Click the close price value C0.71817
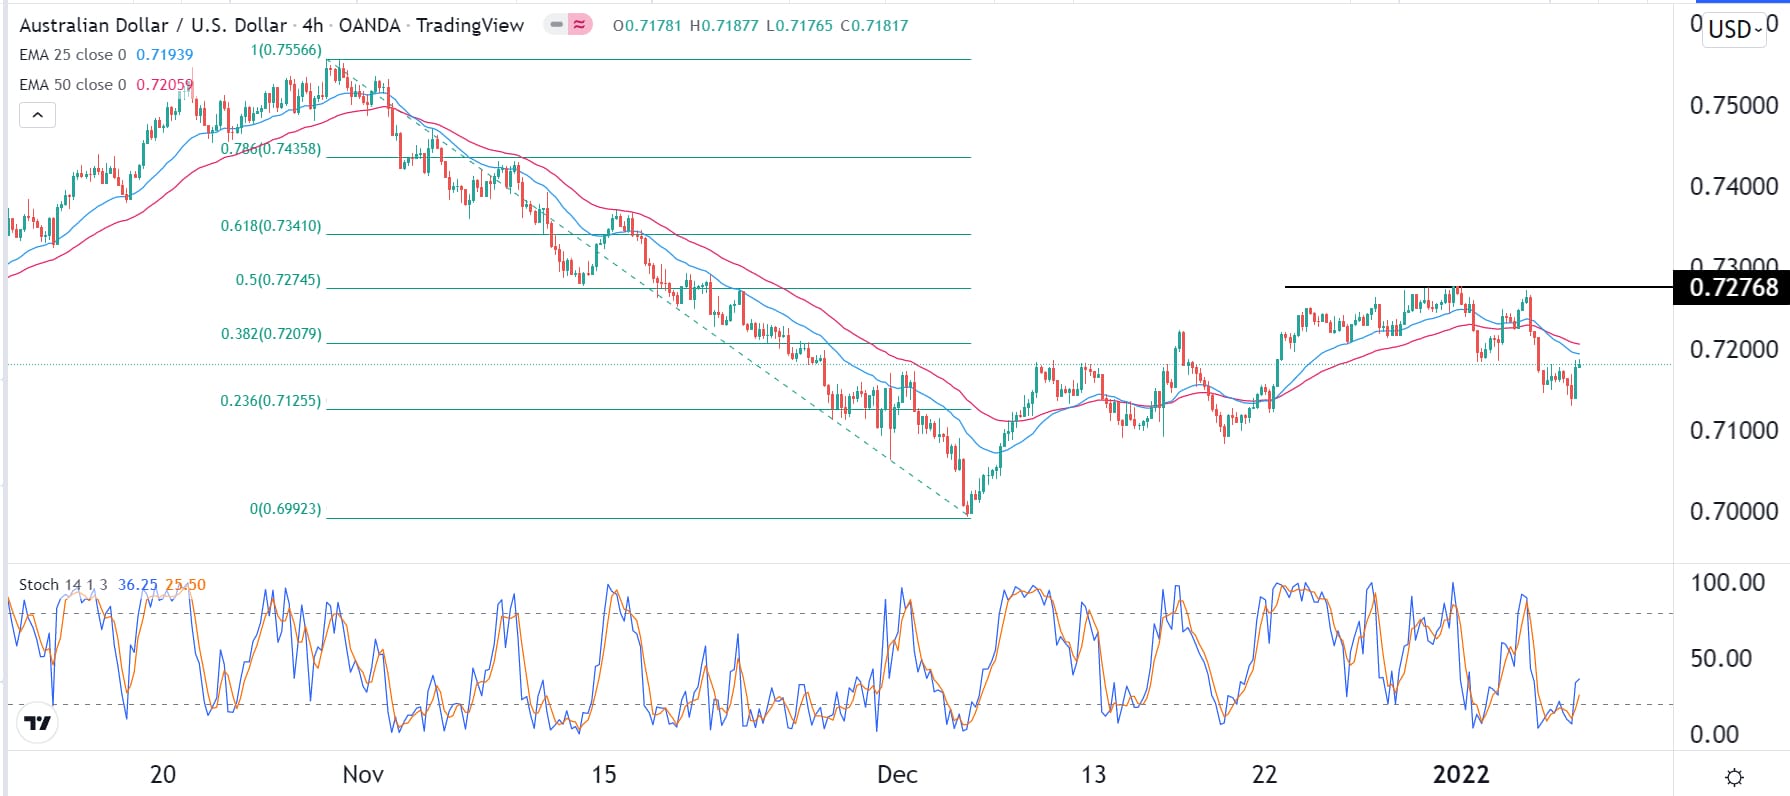 (x=874, y=25)
